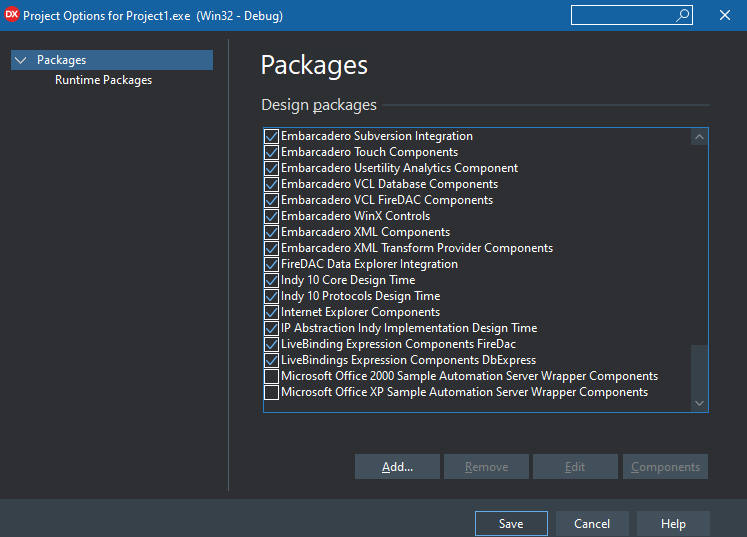Click the DX application icon in title bar
The height and width of the screenshot is (537, 747).
pos(11,15)
